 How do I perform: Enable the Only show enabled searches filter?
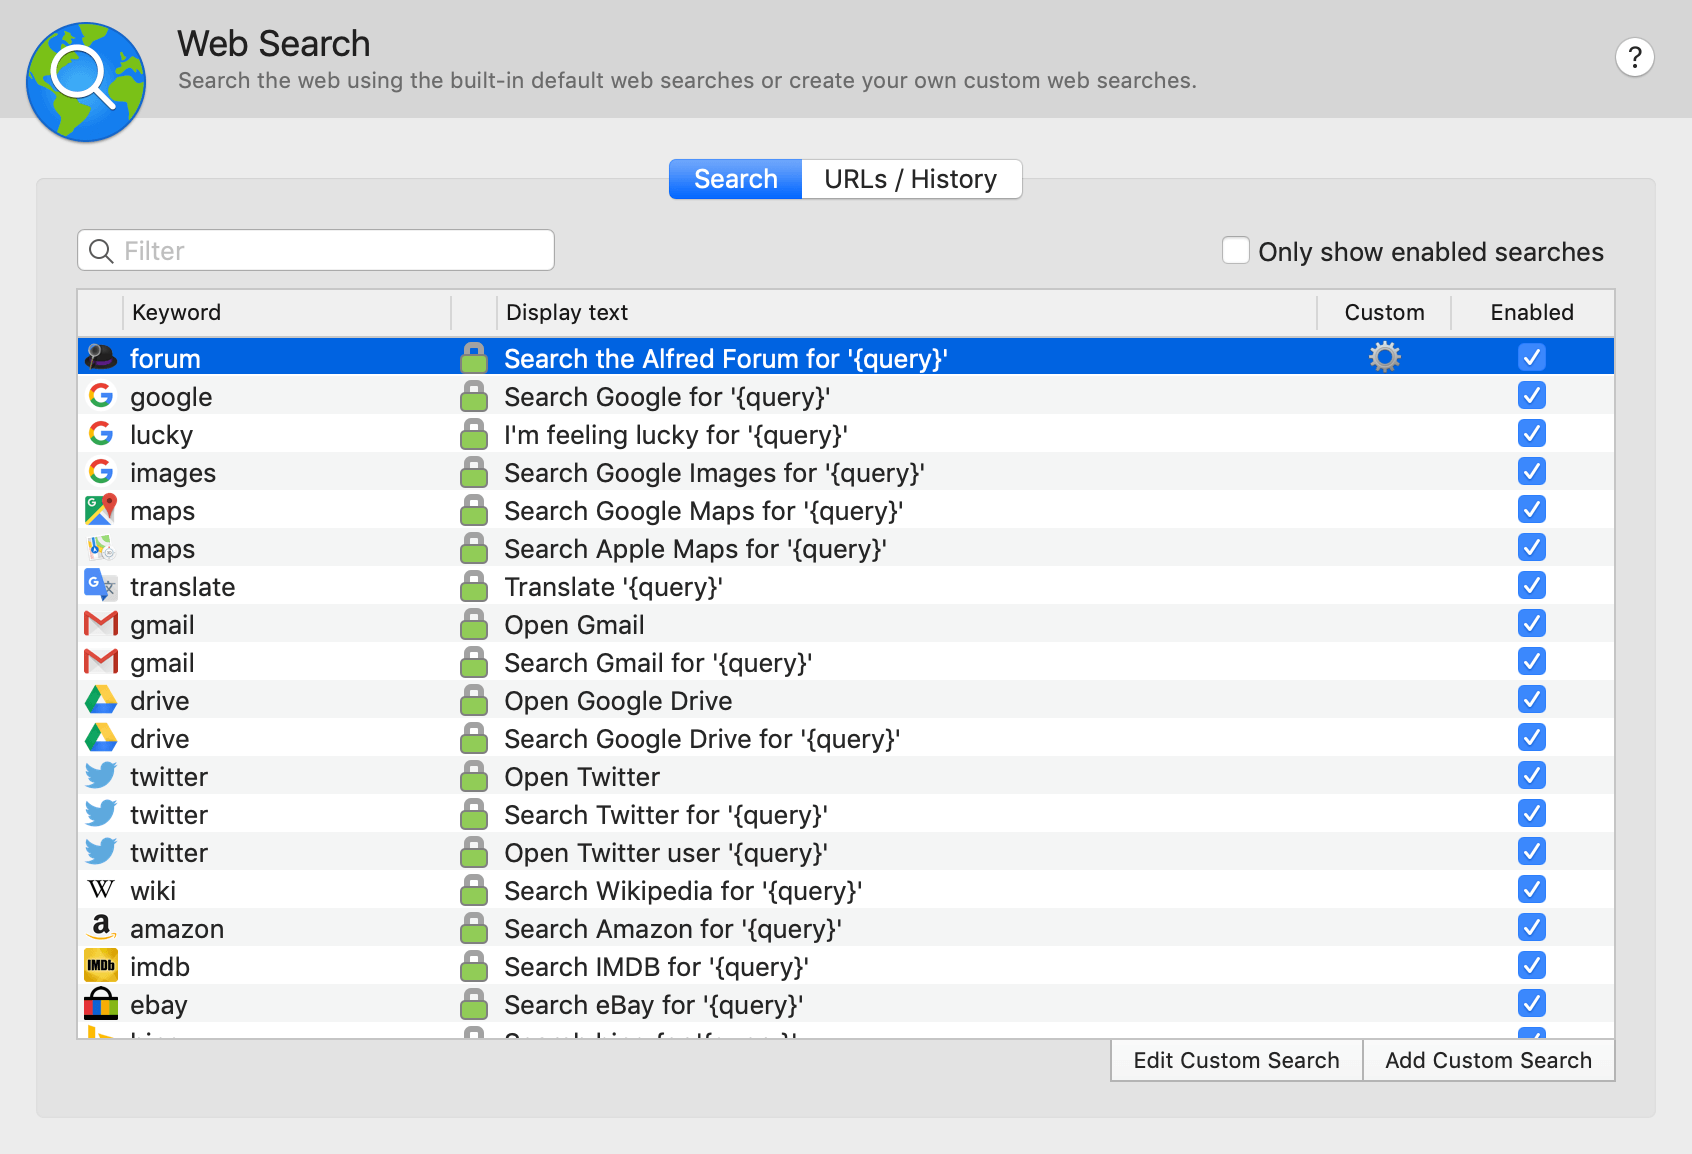pyautogui.click(x=1237, y=251)
